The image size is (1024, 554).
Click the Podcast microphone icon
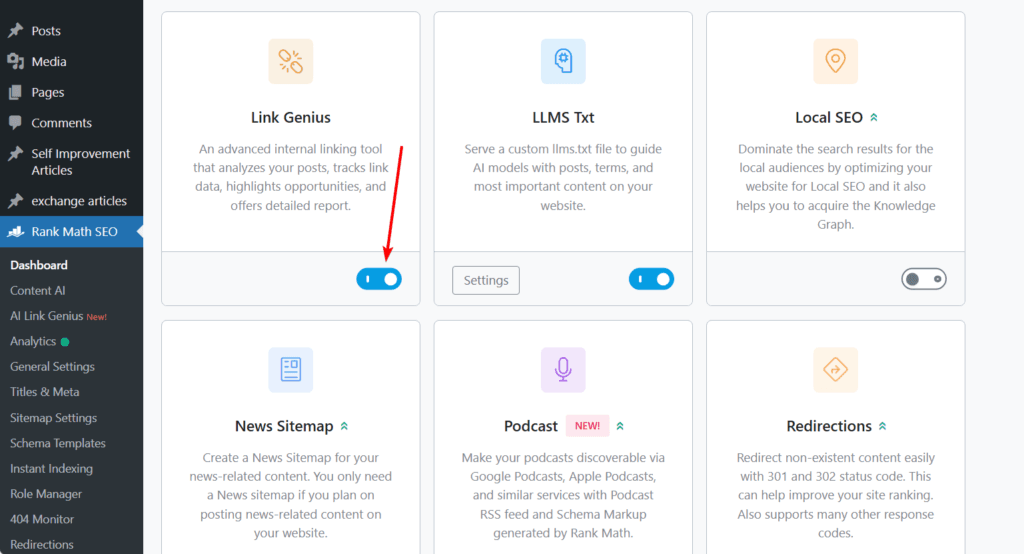pyautogui.click(x=563, y=370)
